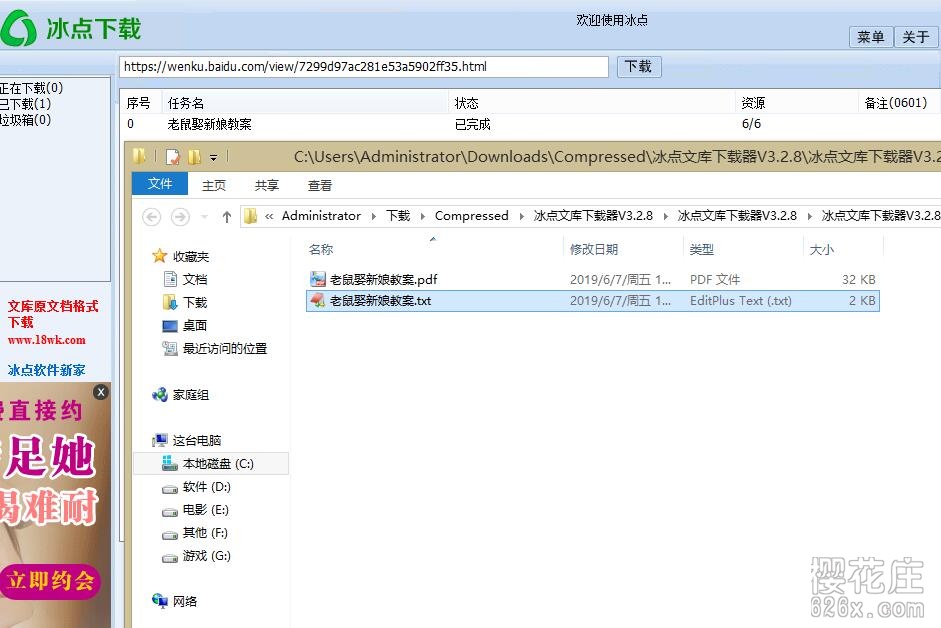This screenshot has height=628, width=941.
Task: Select 最近访问的位置 in the navigation pane
Action: [x=224, y=348]
